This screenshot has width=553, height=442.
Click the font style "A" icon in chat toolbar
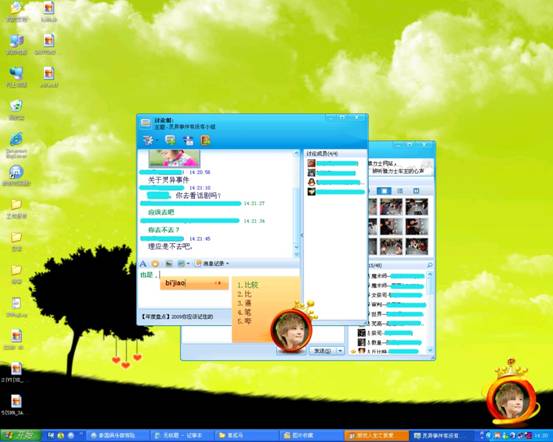[143, 264]
